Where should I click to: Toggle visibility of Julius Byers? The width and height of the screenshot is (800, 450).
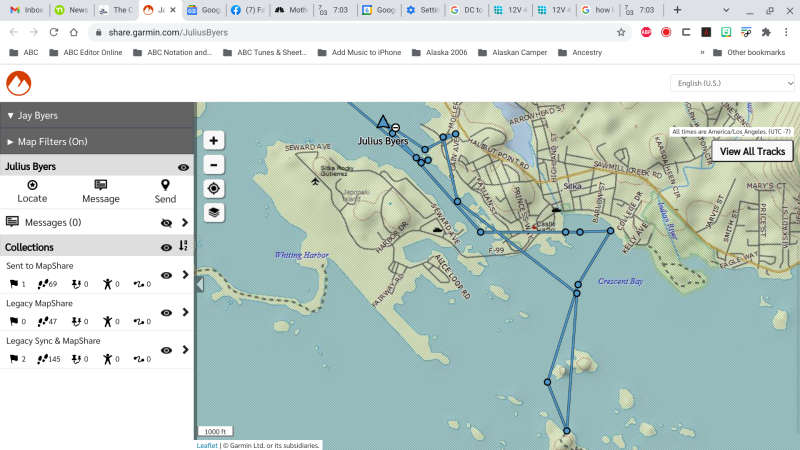pos(183,167)
